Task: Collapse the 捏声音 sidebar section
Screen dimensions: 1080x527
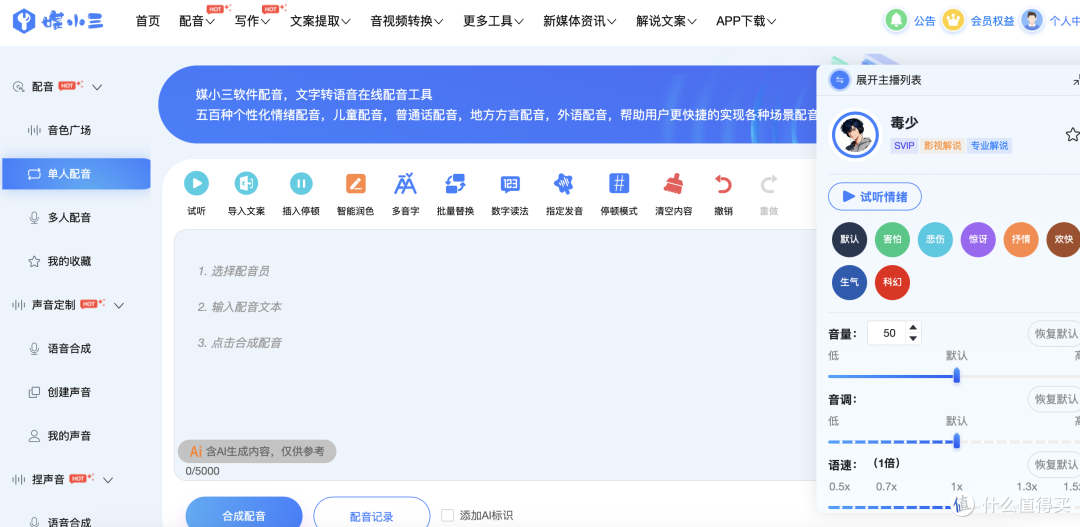Action: (107, 479)
